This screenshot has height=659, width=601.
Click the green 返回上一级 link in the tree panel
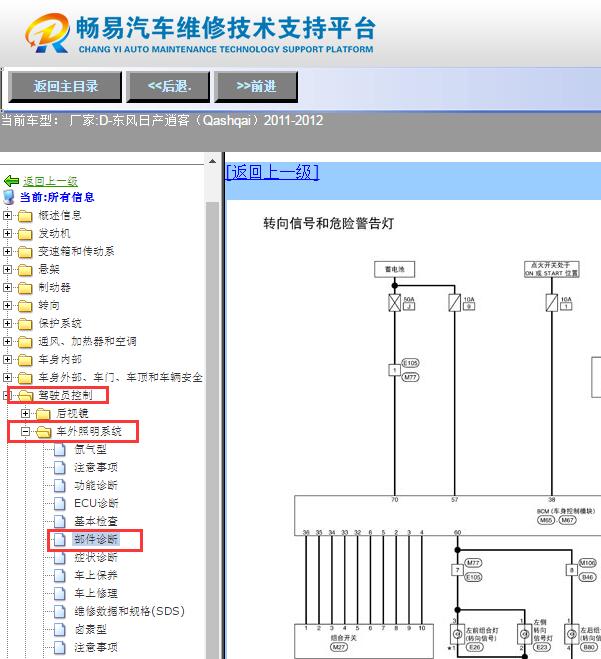[50, 181]
